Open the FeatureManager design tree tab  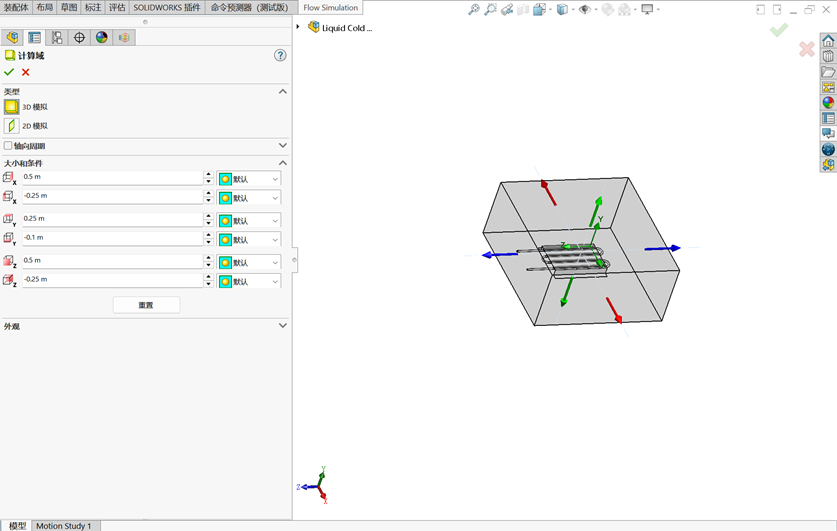click(12, 37)
